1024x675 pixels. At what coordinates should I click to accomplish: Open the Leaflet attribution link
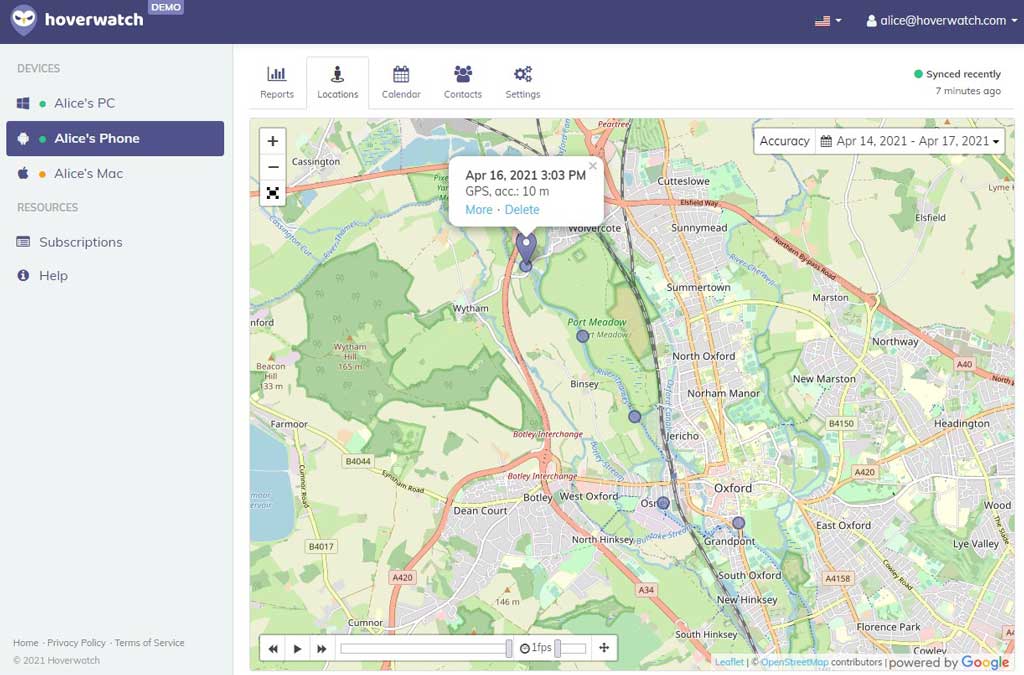pyautogui.click(x=729, y=662)
